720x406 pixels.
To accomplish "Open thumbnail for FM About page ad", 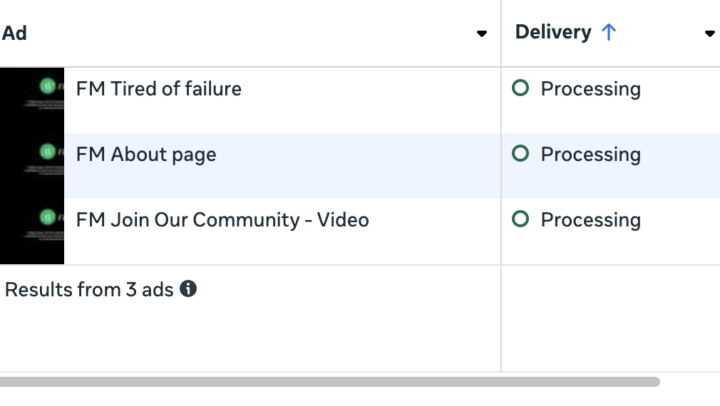I will [32, 166].
